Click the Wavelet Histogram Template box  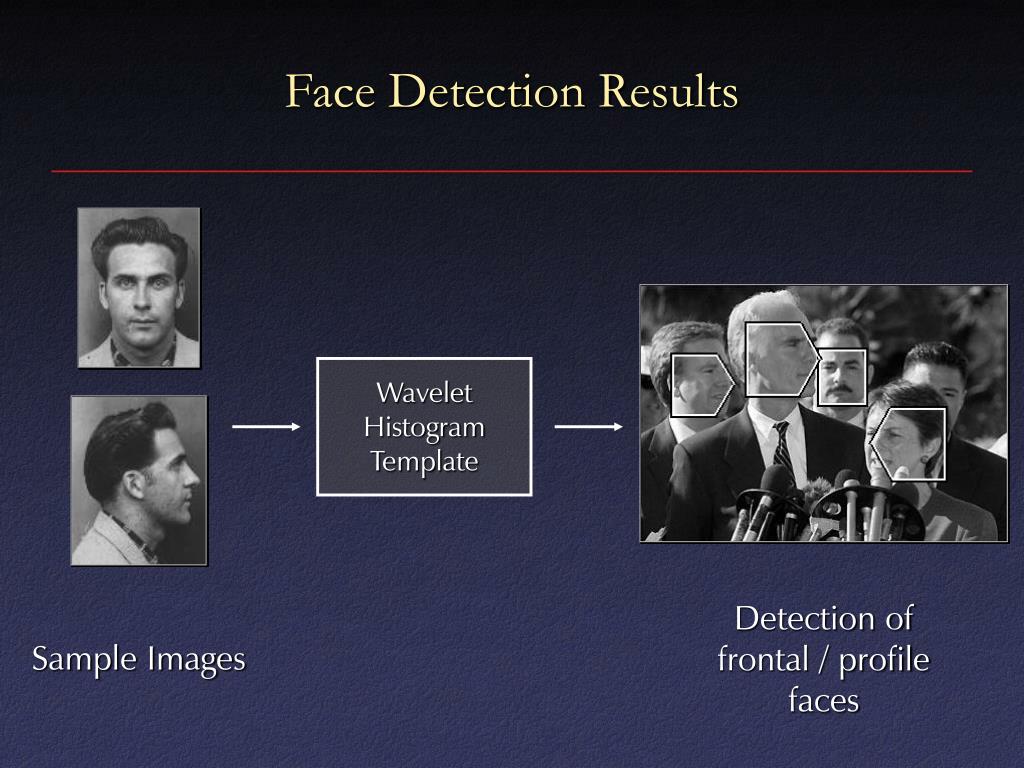click(424, 426)
